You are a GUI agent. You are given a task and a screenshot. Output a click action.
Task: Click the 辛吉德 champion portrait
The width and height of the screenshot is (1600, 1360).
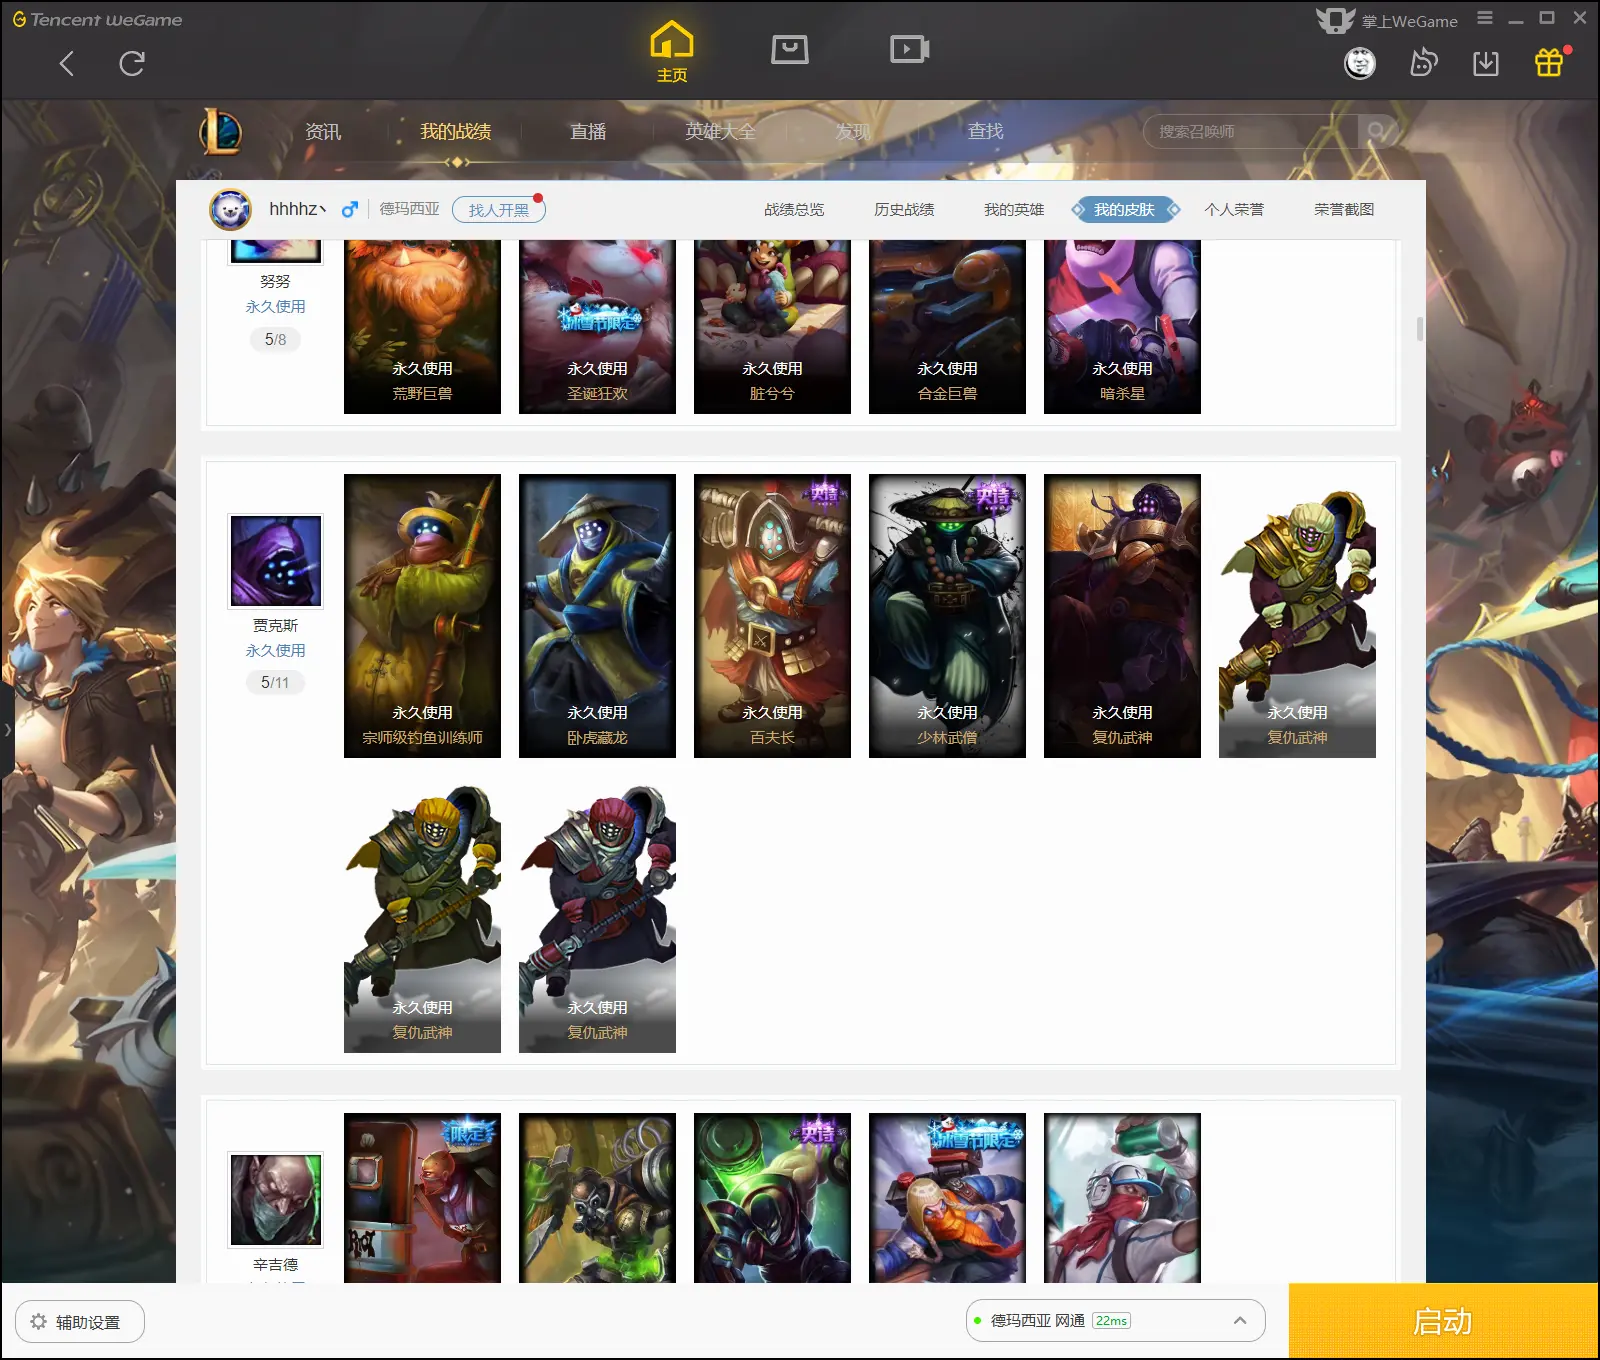[276, 1199]
